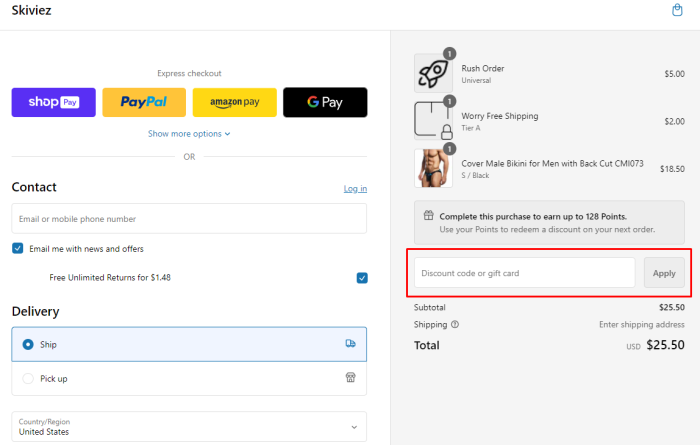Image resolution: width=700 pixels, height=445 pixels.
Task: Expand Show more options
Action: click(189, 133)
